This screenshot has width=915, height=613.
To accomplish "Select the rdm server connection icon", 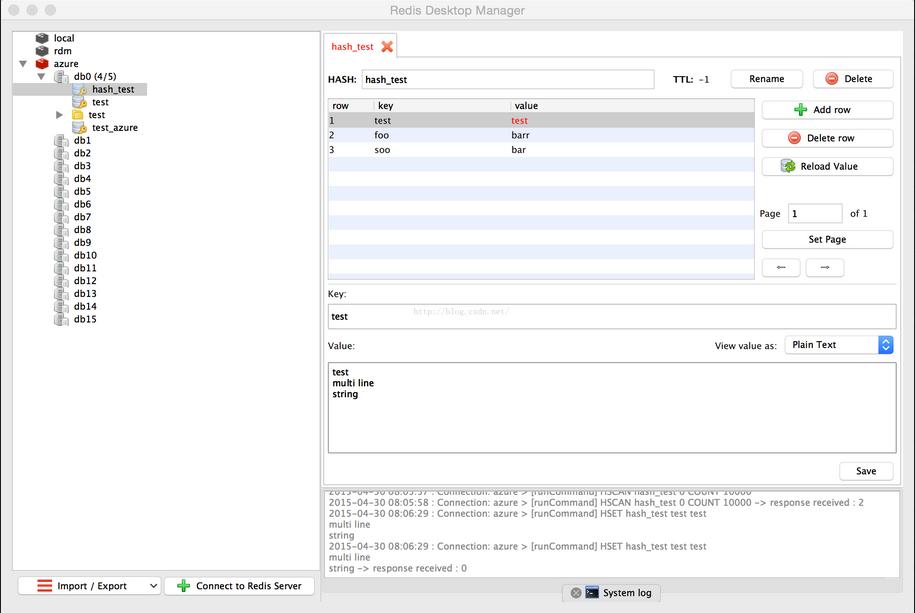I will point(42,51).
